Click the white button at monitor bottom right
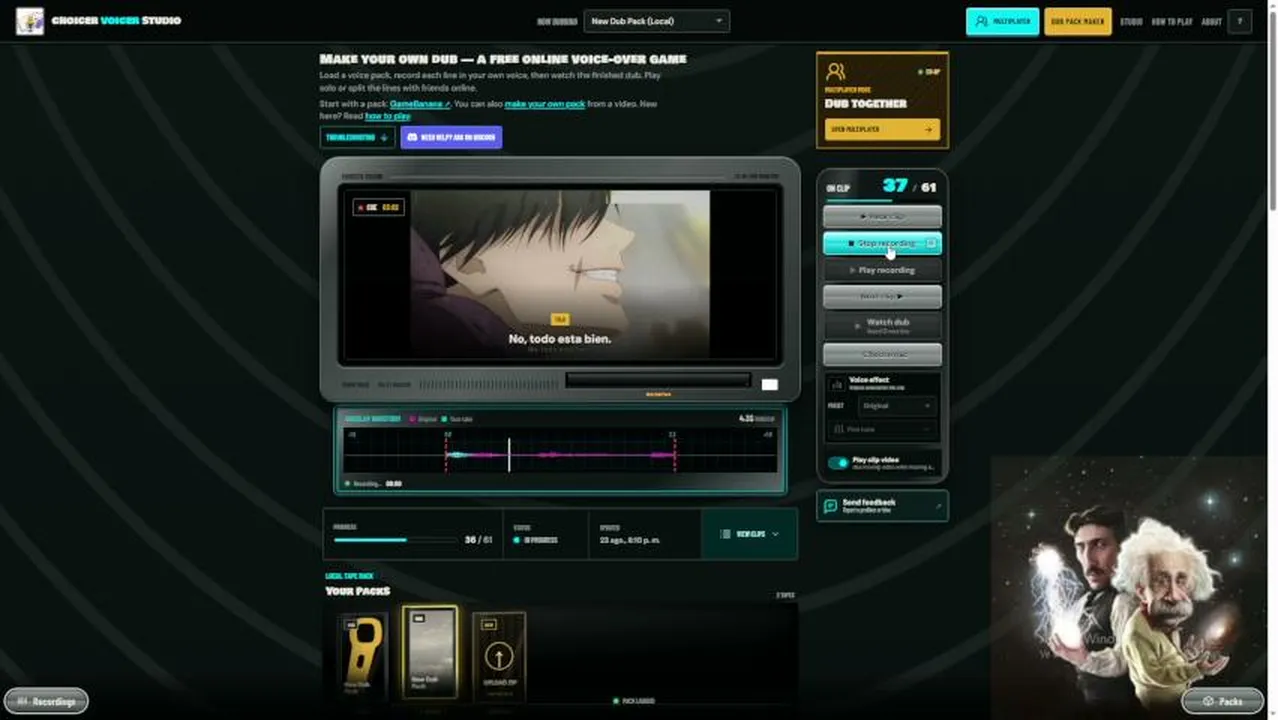The width and height of the screenshot is (1278, 720). click(769, 385)
